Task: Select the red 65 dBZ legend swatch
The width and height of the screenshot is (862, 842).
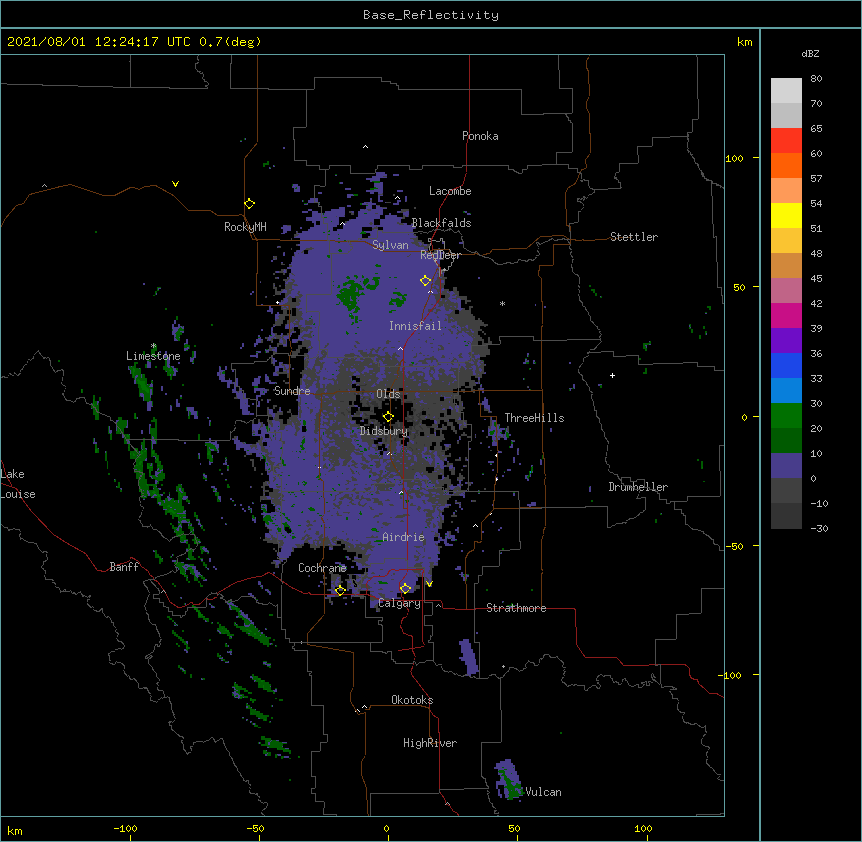Action: pyautogui.click(x=786, y=140)
